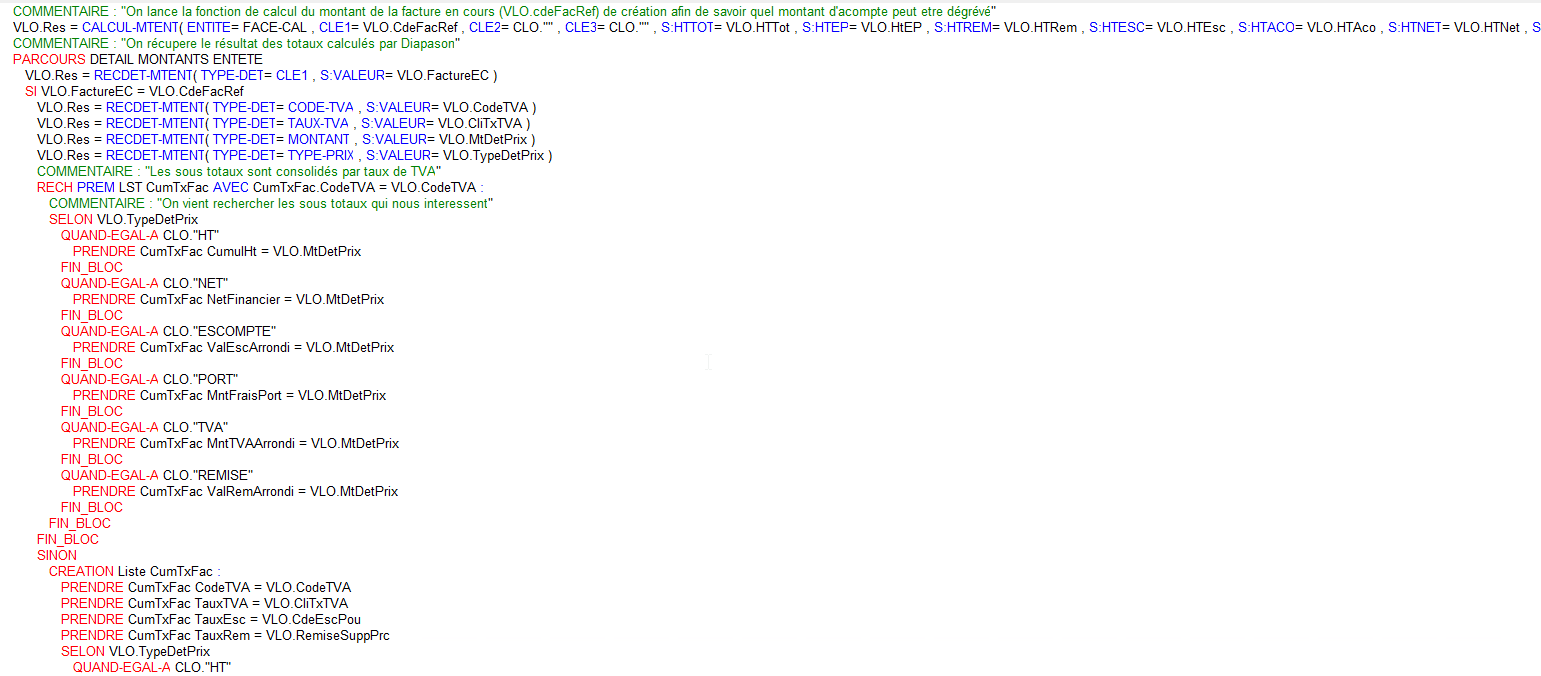Click the PRENDRE CumTxFac TauxRem line
Screen dimensions: 1541x676
tap(225, 636)
